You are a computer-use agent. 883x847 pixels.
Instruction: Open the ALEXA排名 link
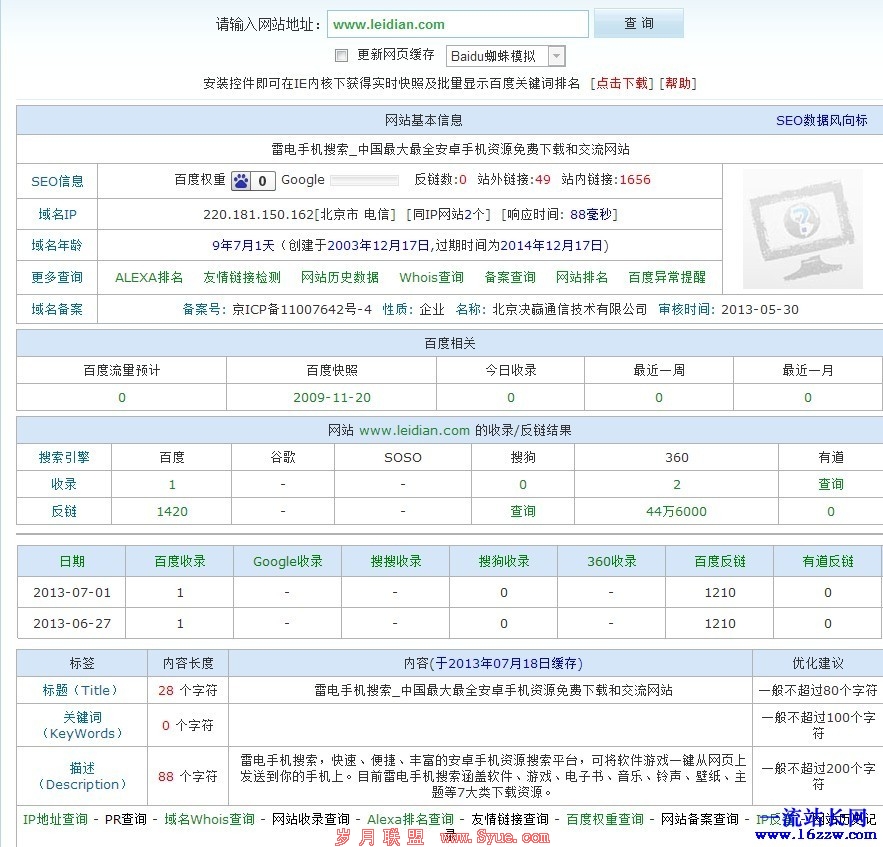pos(149,277)
